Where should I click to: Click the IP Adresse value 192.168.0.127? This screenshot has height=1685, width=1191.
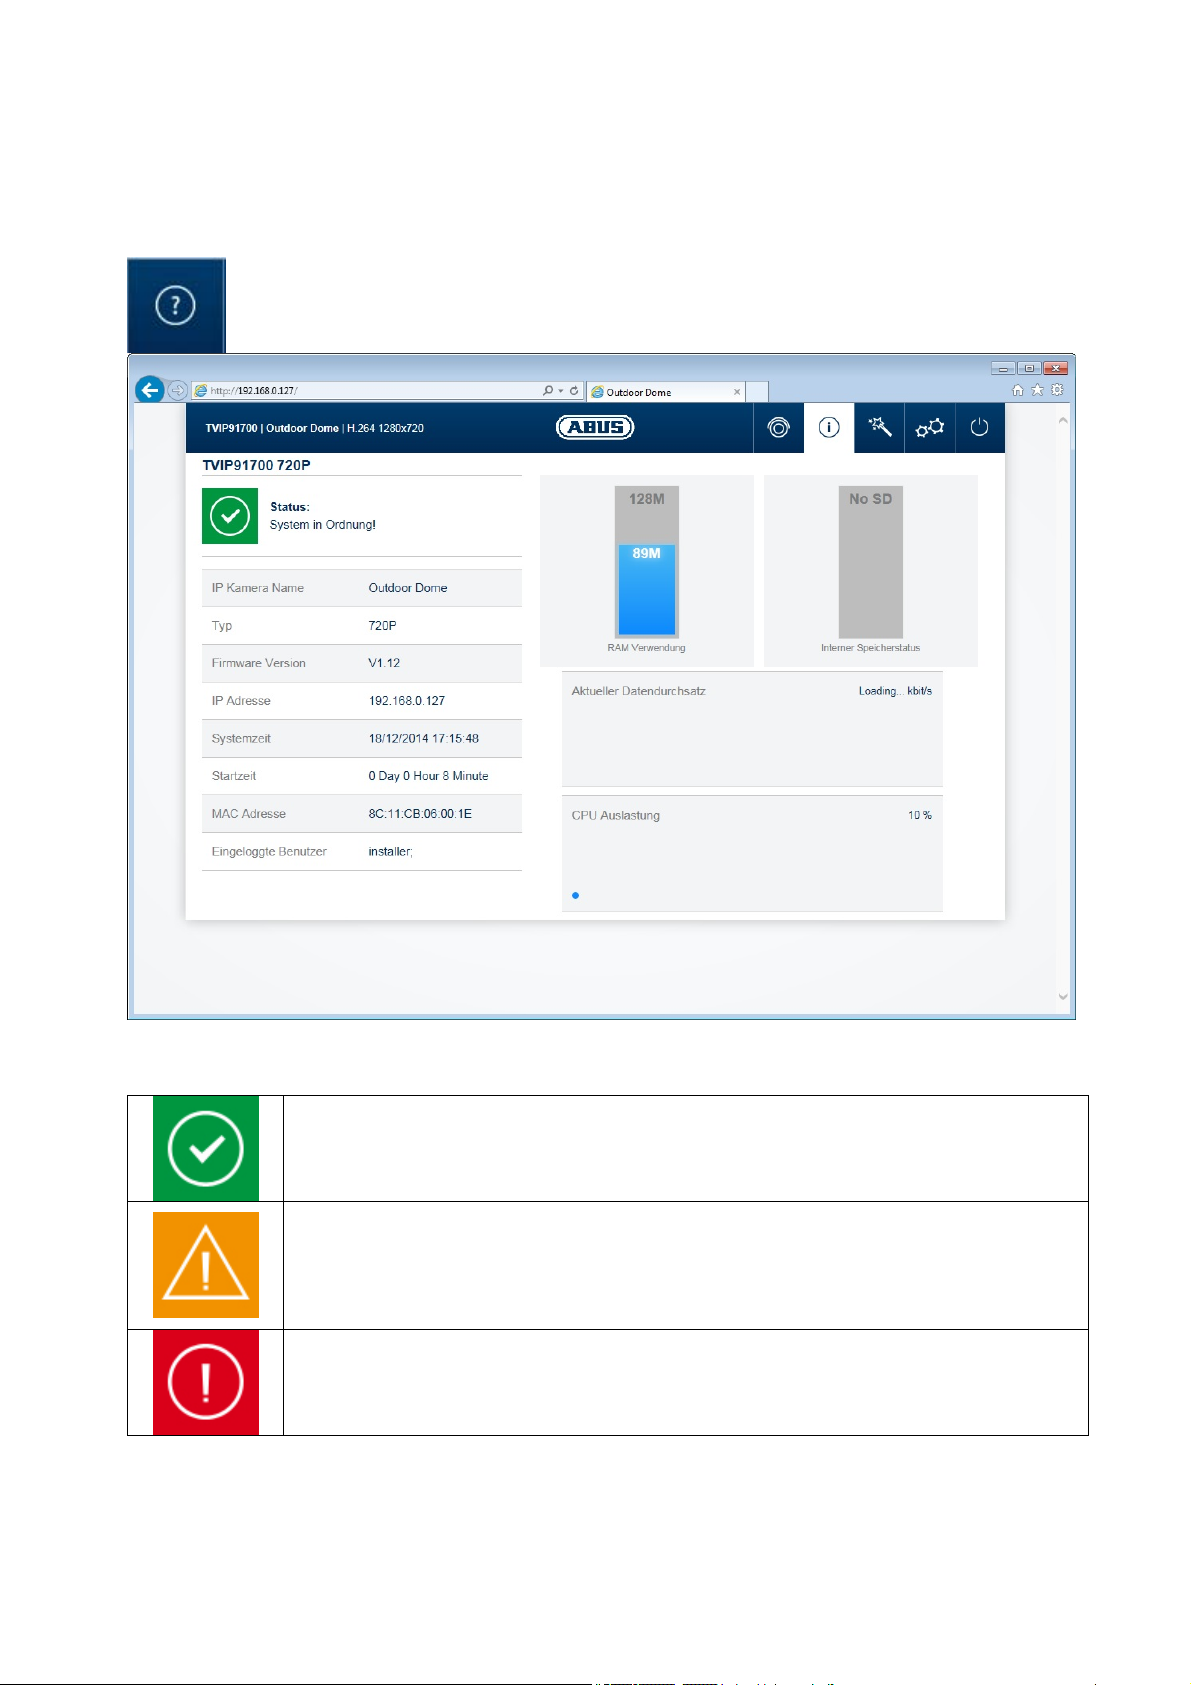point(406,701)
